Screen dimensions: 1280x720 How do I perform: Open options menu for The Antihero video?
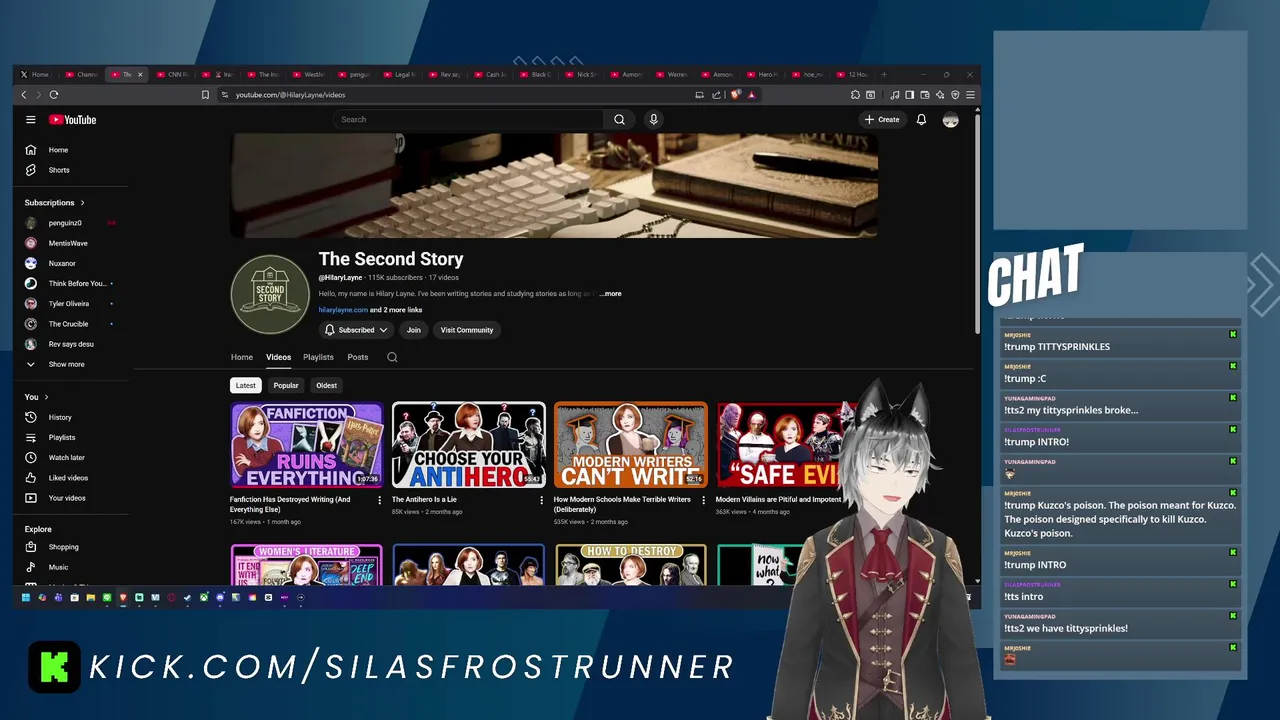pyautogui.click(x=541, y=500)
